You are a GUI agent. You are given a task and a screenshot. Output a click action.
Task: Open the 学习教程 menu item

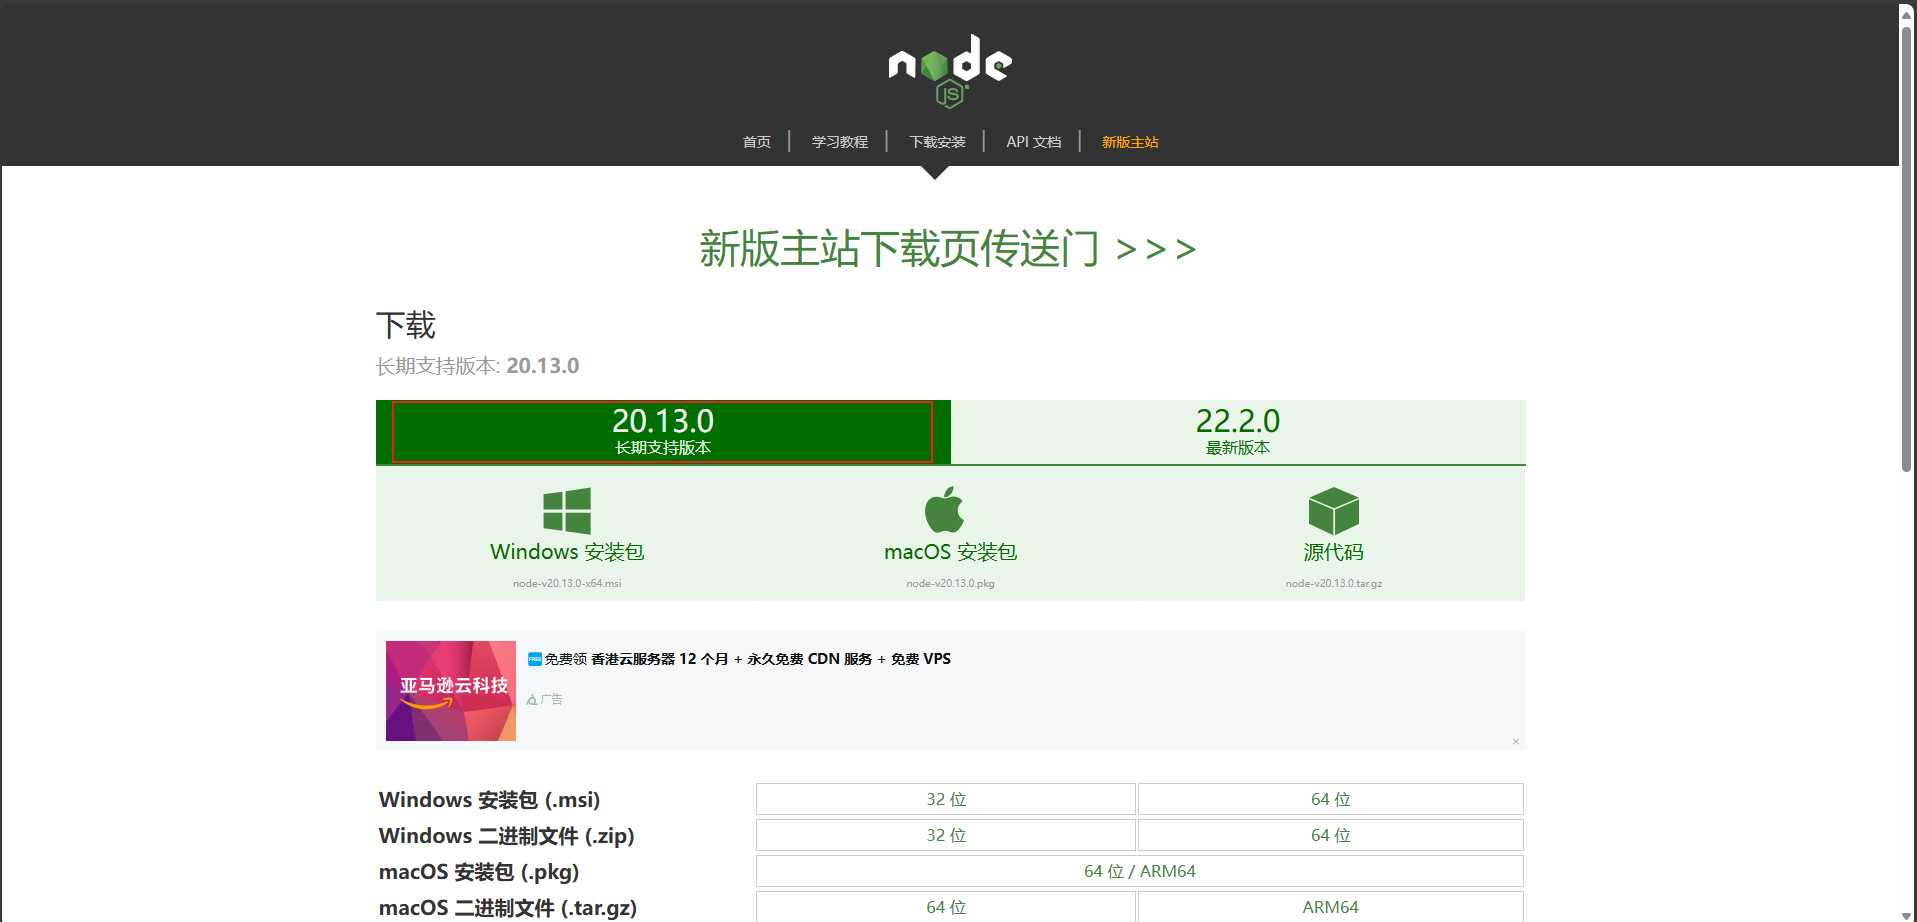[x=840, y=142]
